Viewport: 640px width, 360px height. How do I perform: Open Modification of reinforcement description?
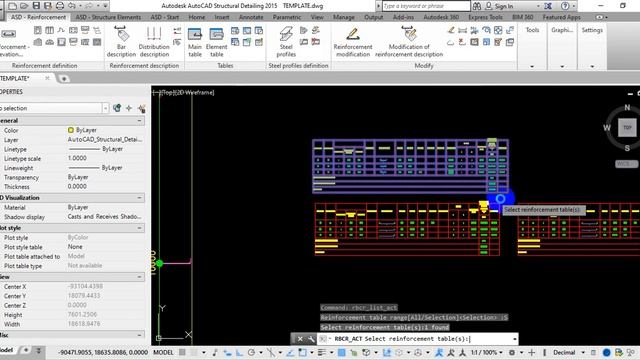point(409,42)
